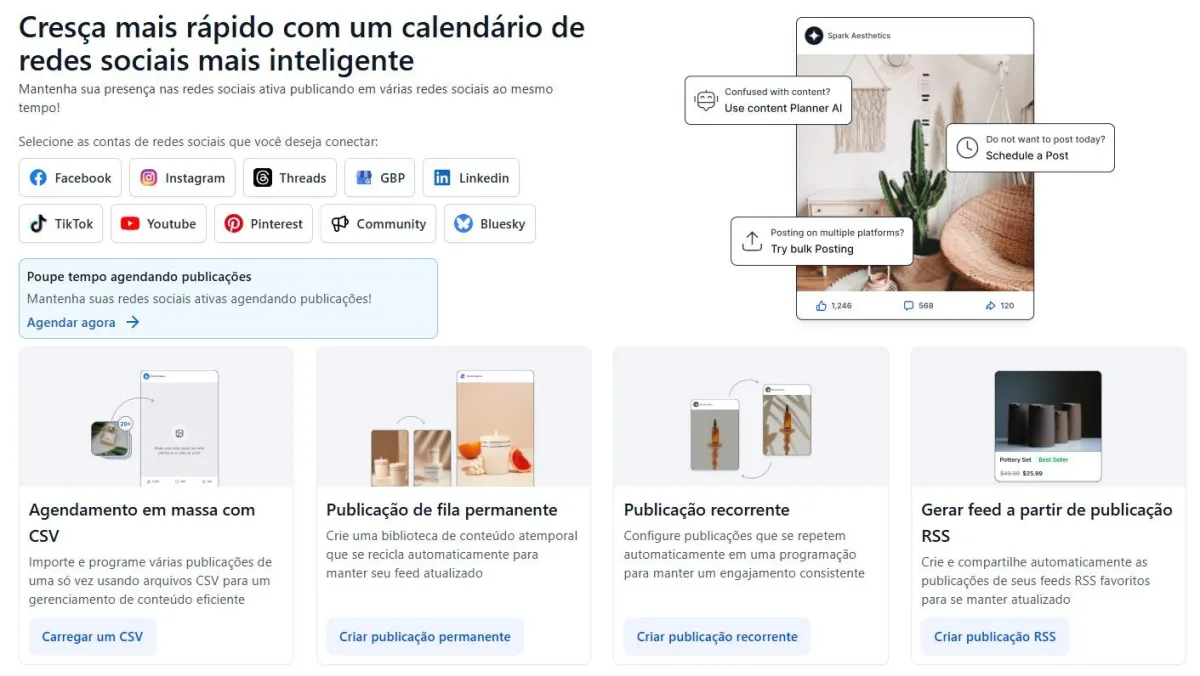Click the like thumbs-up icon on preview post
1200x676 pixels.
tap(821, 306)
